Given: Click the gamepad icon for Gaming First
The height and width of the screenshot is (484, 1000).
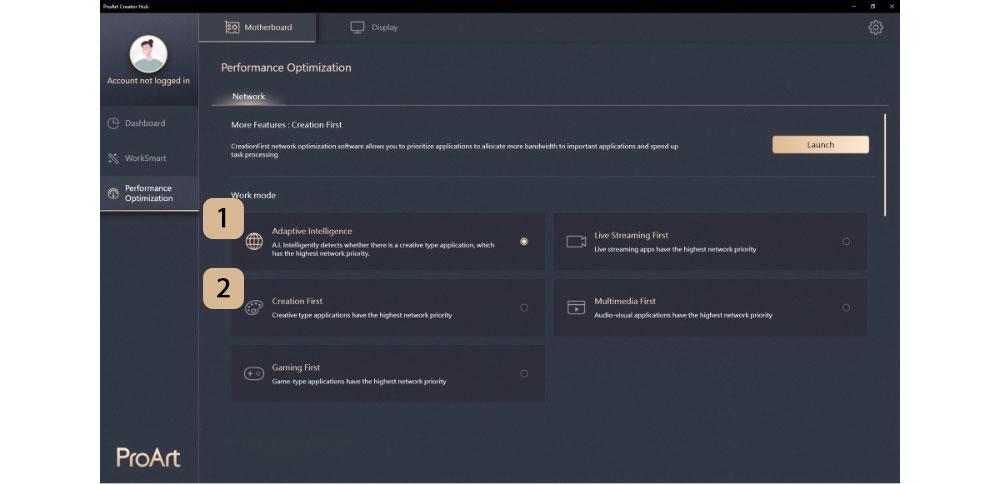Looking at the screenshot, I should pos(254,374).
